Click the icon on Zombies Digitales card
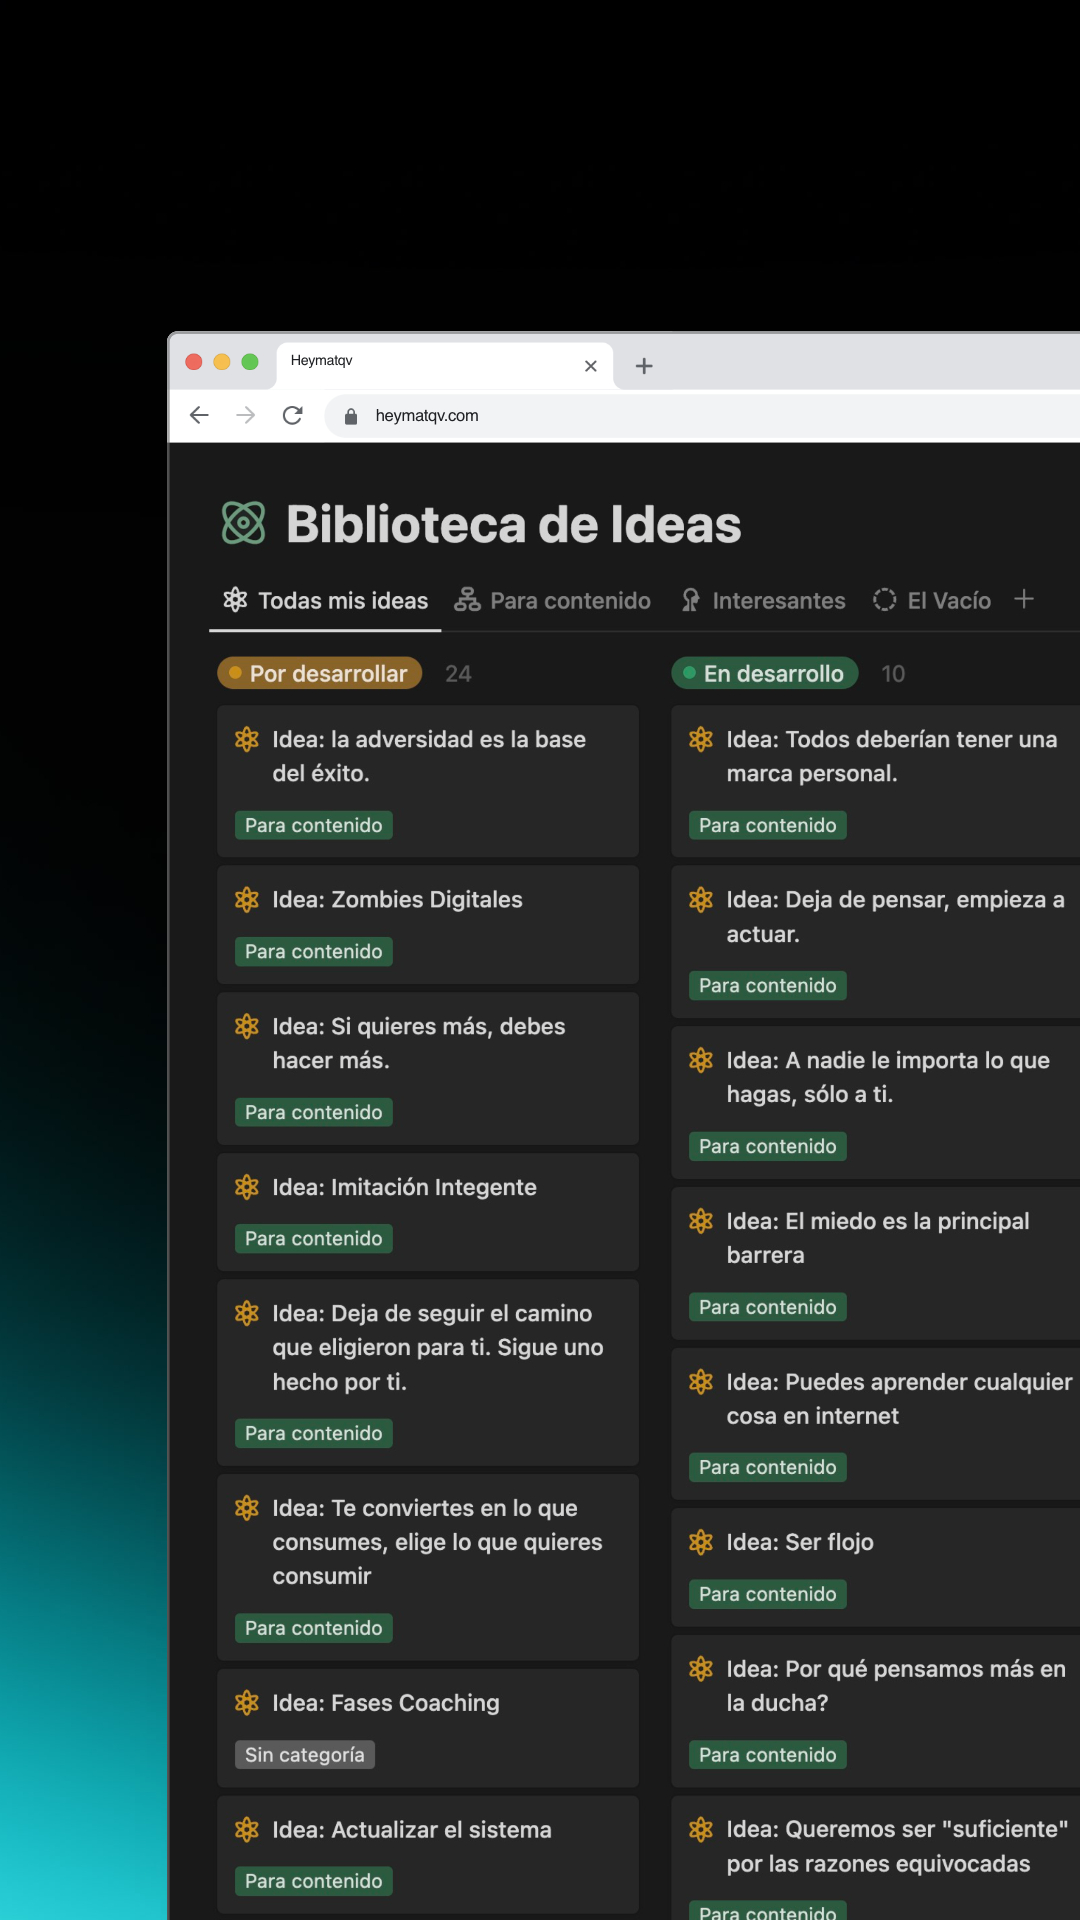Screen dimensions: 1080x1920 pos(247,900)
